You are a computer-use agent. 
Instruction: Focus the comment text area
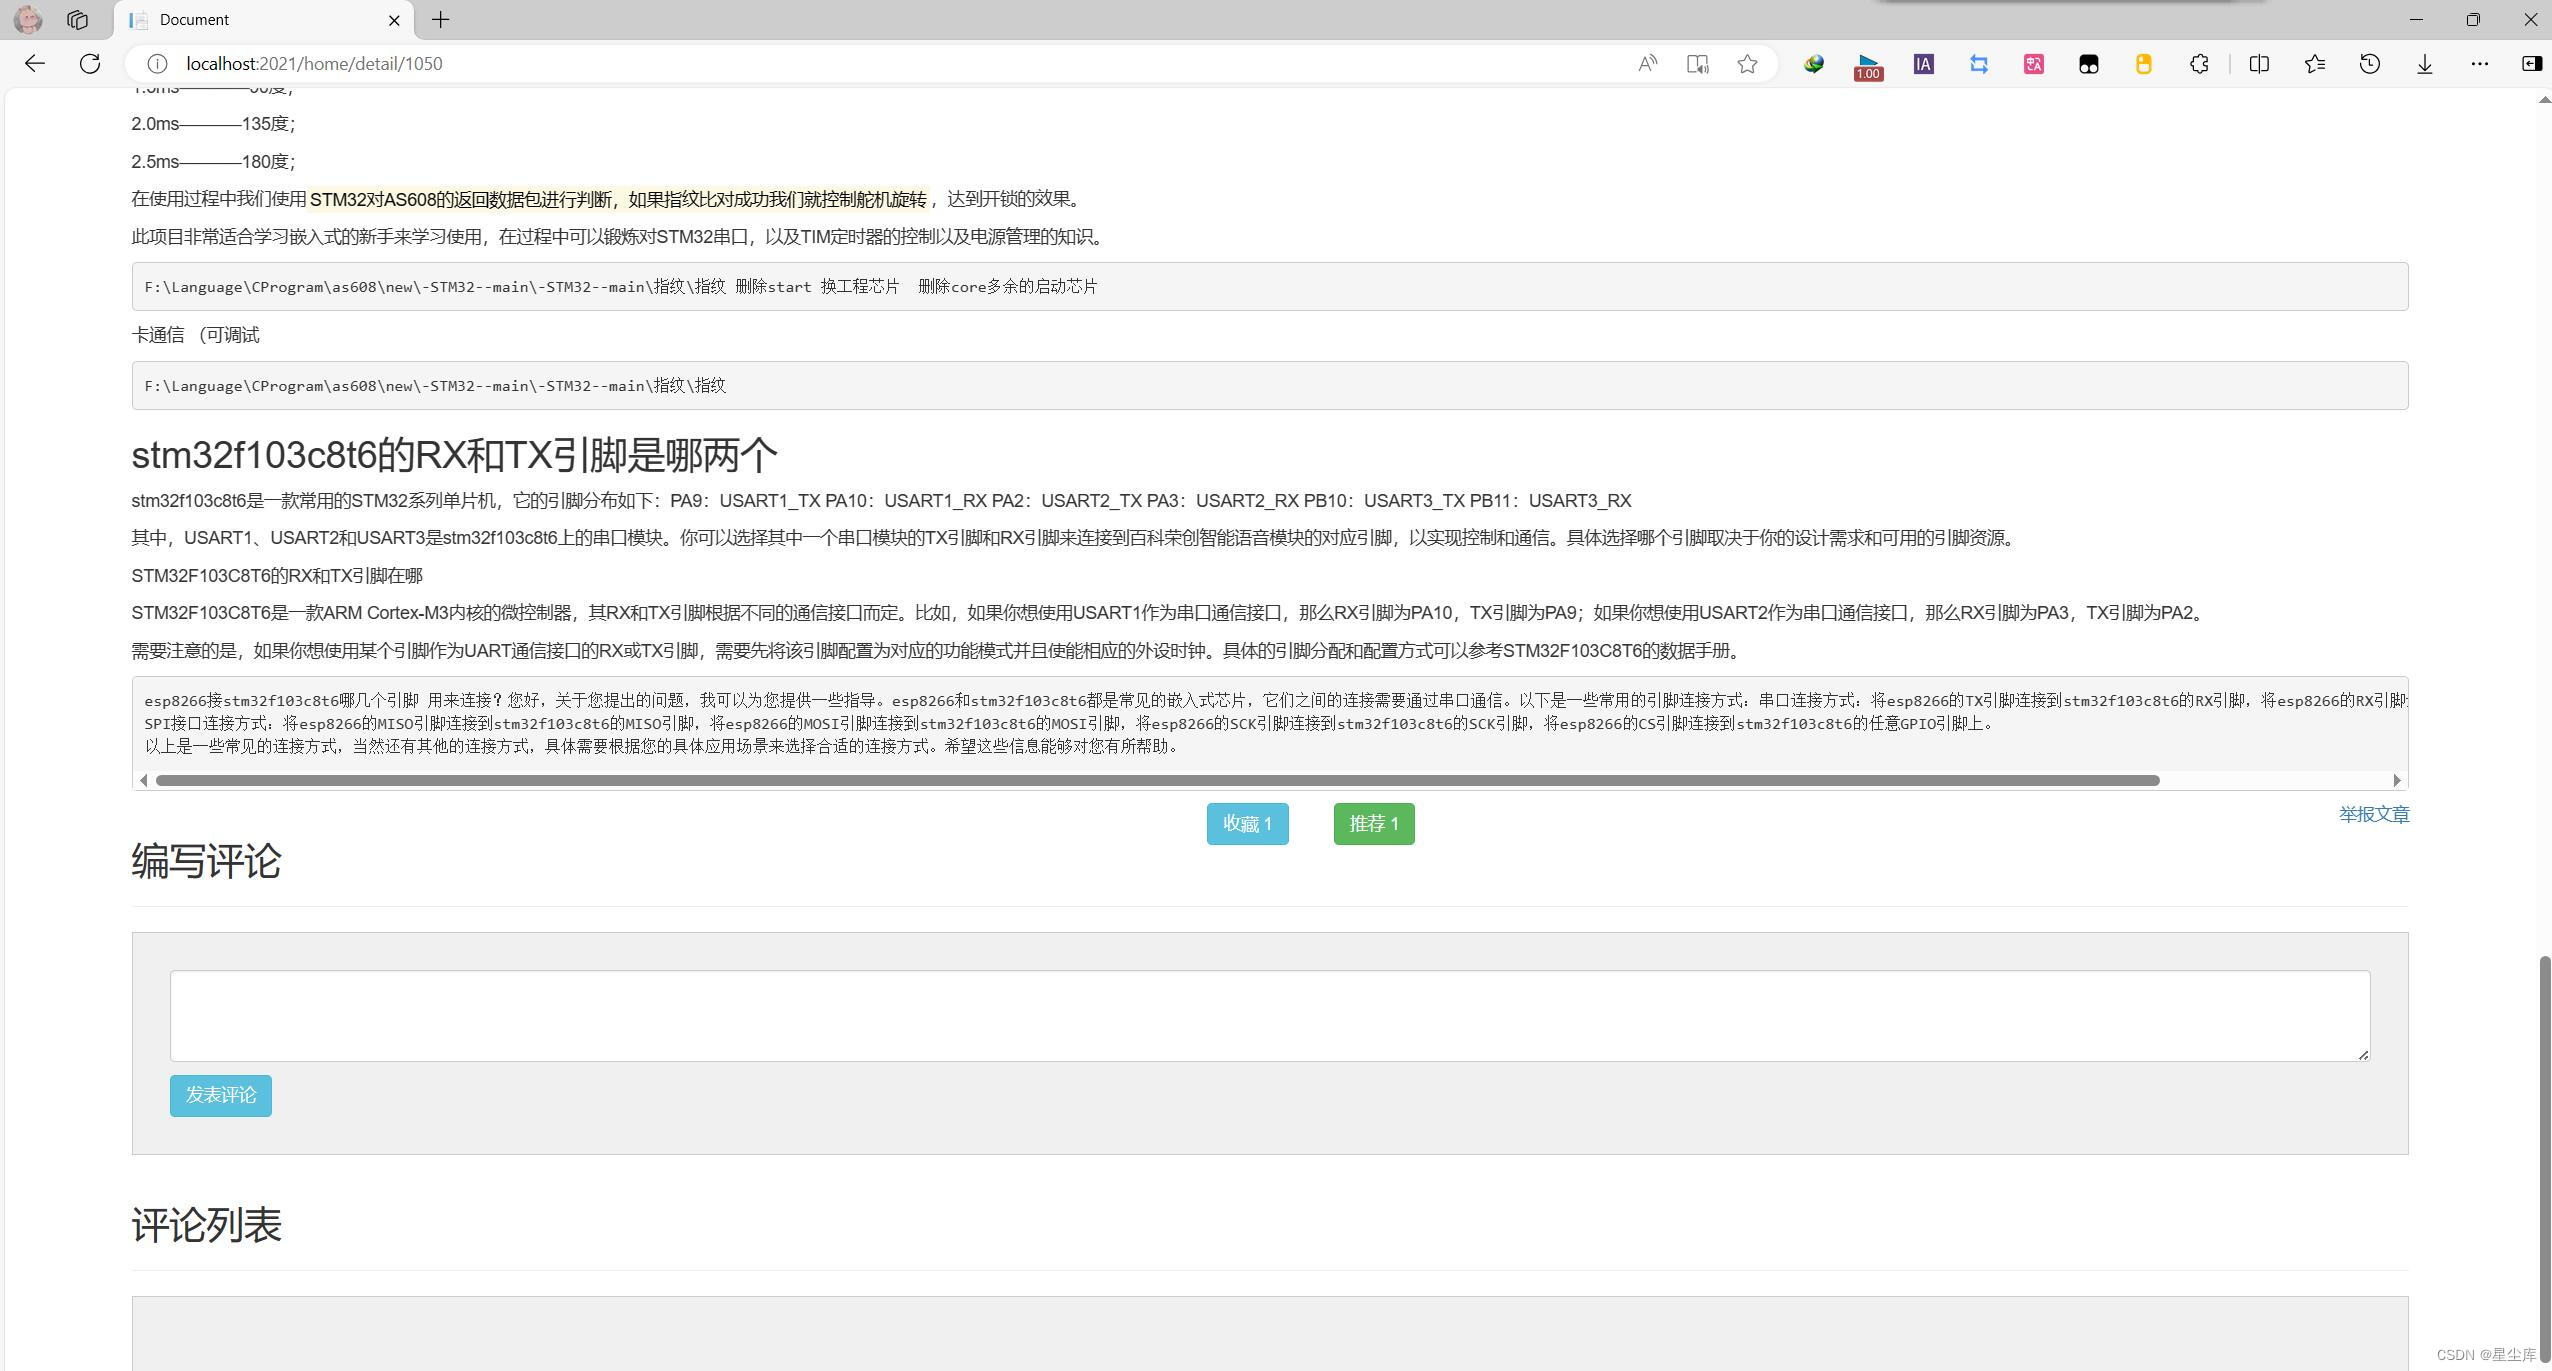click(1270, 1016)
